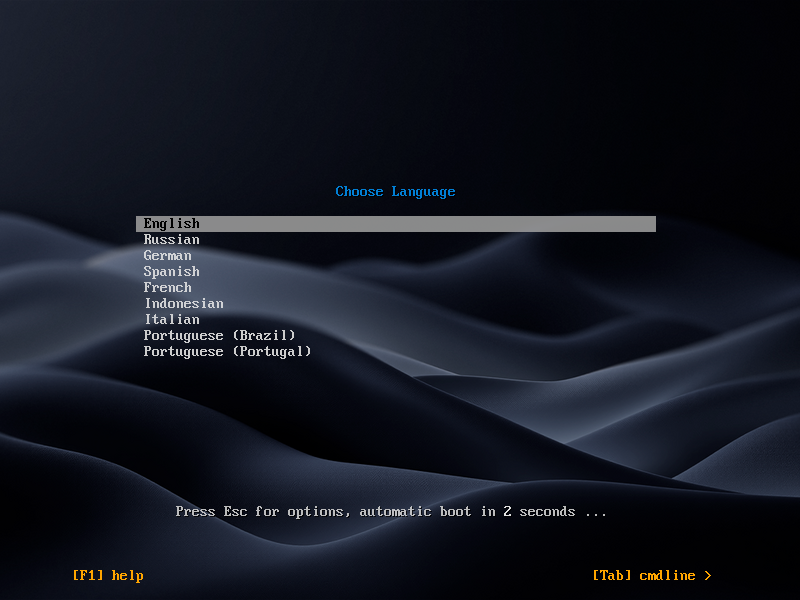Pick Italian in the language menu
800x600 pixels.
click(x=172, y=319)
